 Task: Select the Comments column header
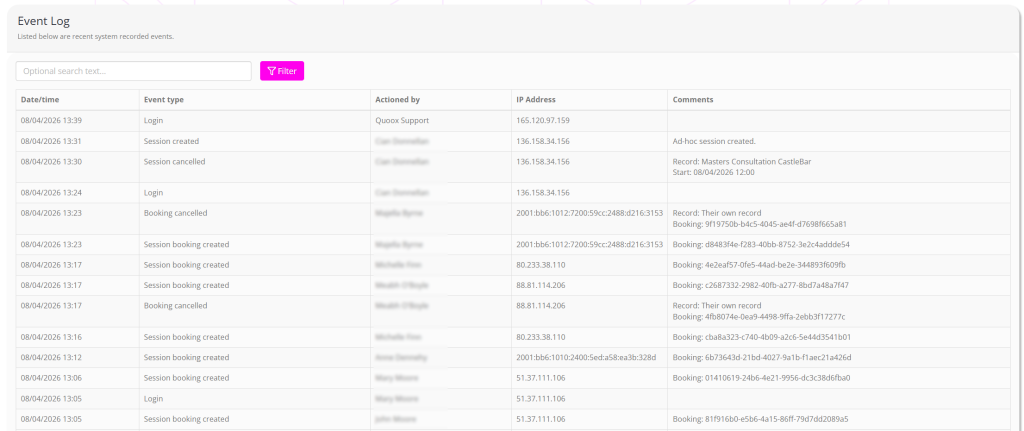coord(693,100)
